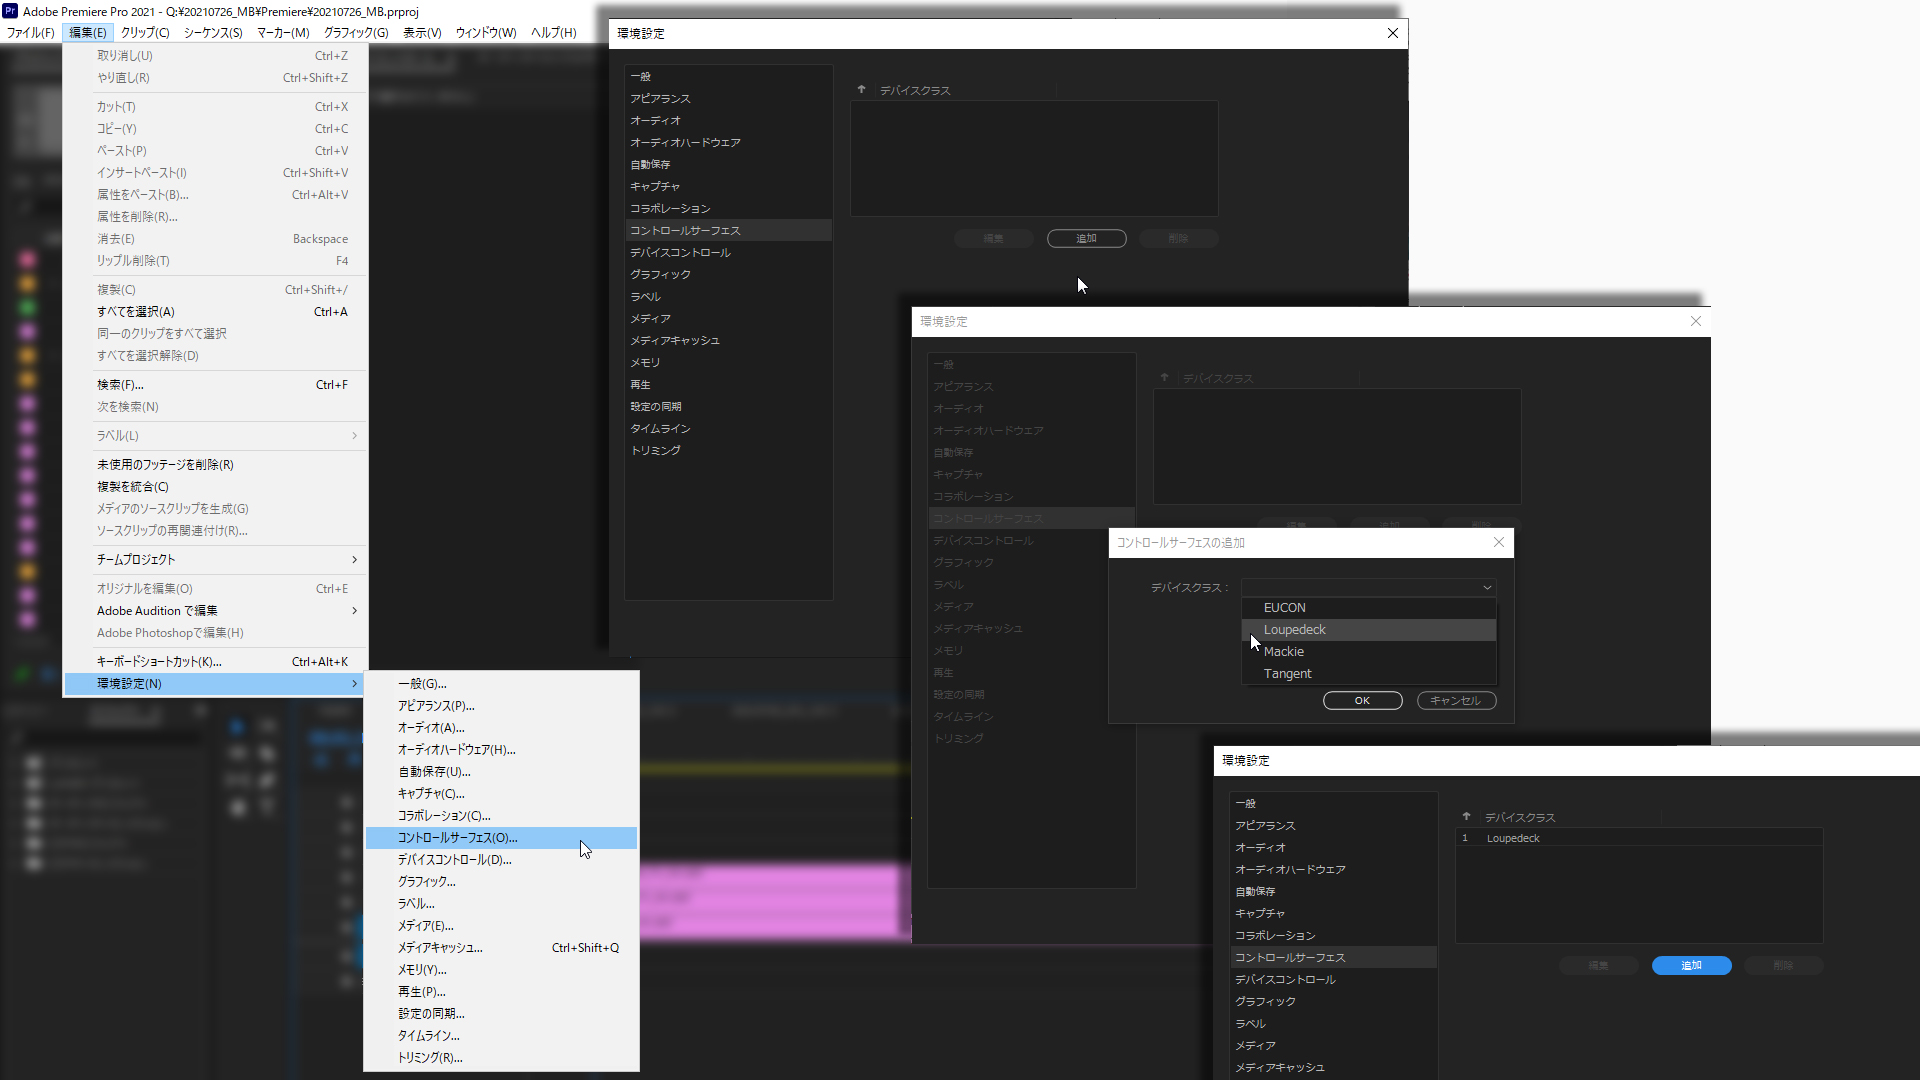Viewport: 1920px width, 1080px height.
Task: Select オーディオハードウェア category in top 環境設定 list
Action: click(685, 143)
